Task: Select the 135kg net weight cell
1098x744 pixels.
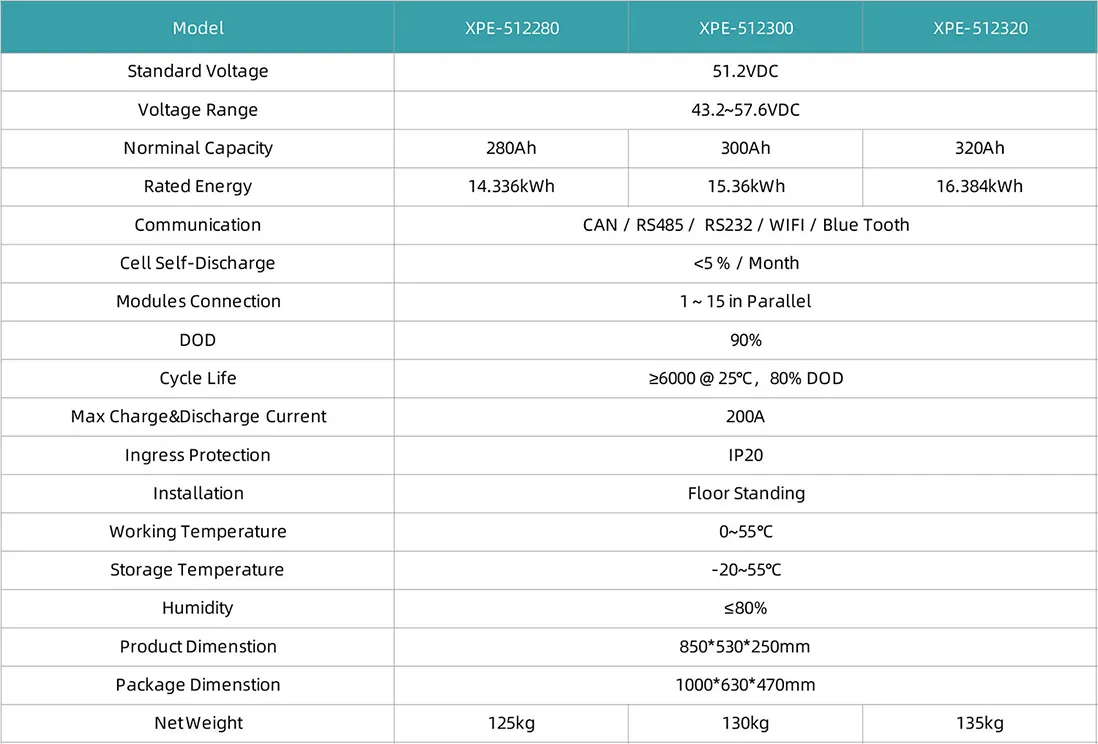Action: [980, 723]
